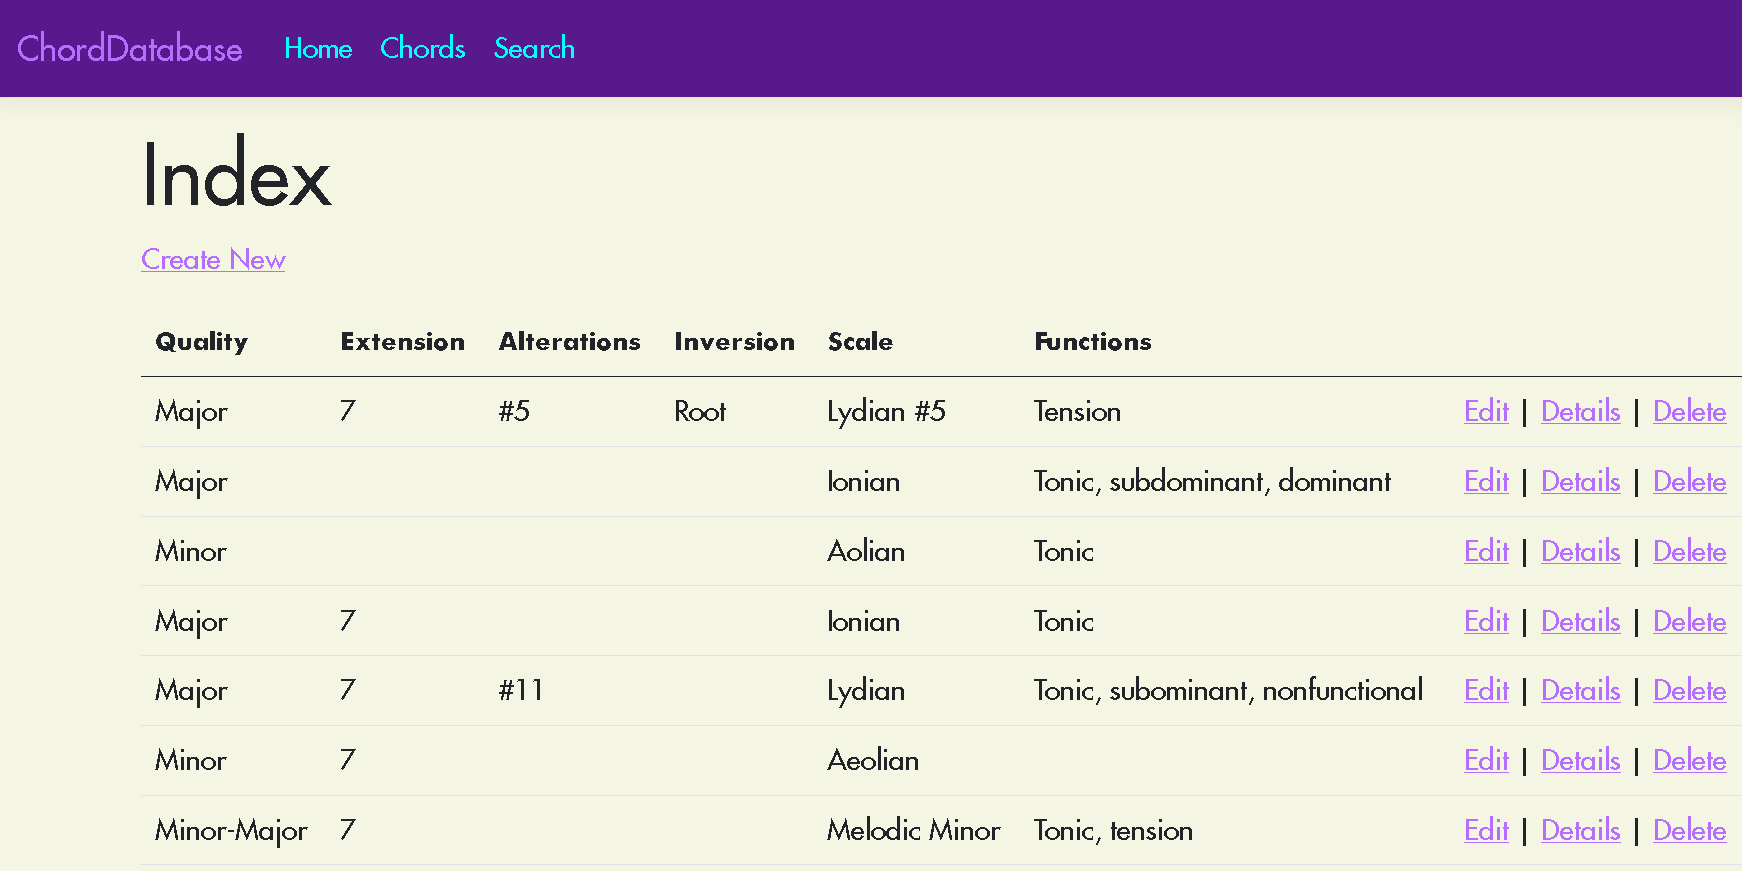Edit the Major 7 #5 Lydian #5 chord
This screenshot has height=872, width=1742.
pyautogui.click(x=1486, y=411)
